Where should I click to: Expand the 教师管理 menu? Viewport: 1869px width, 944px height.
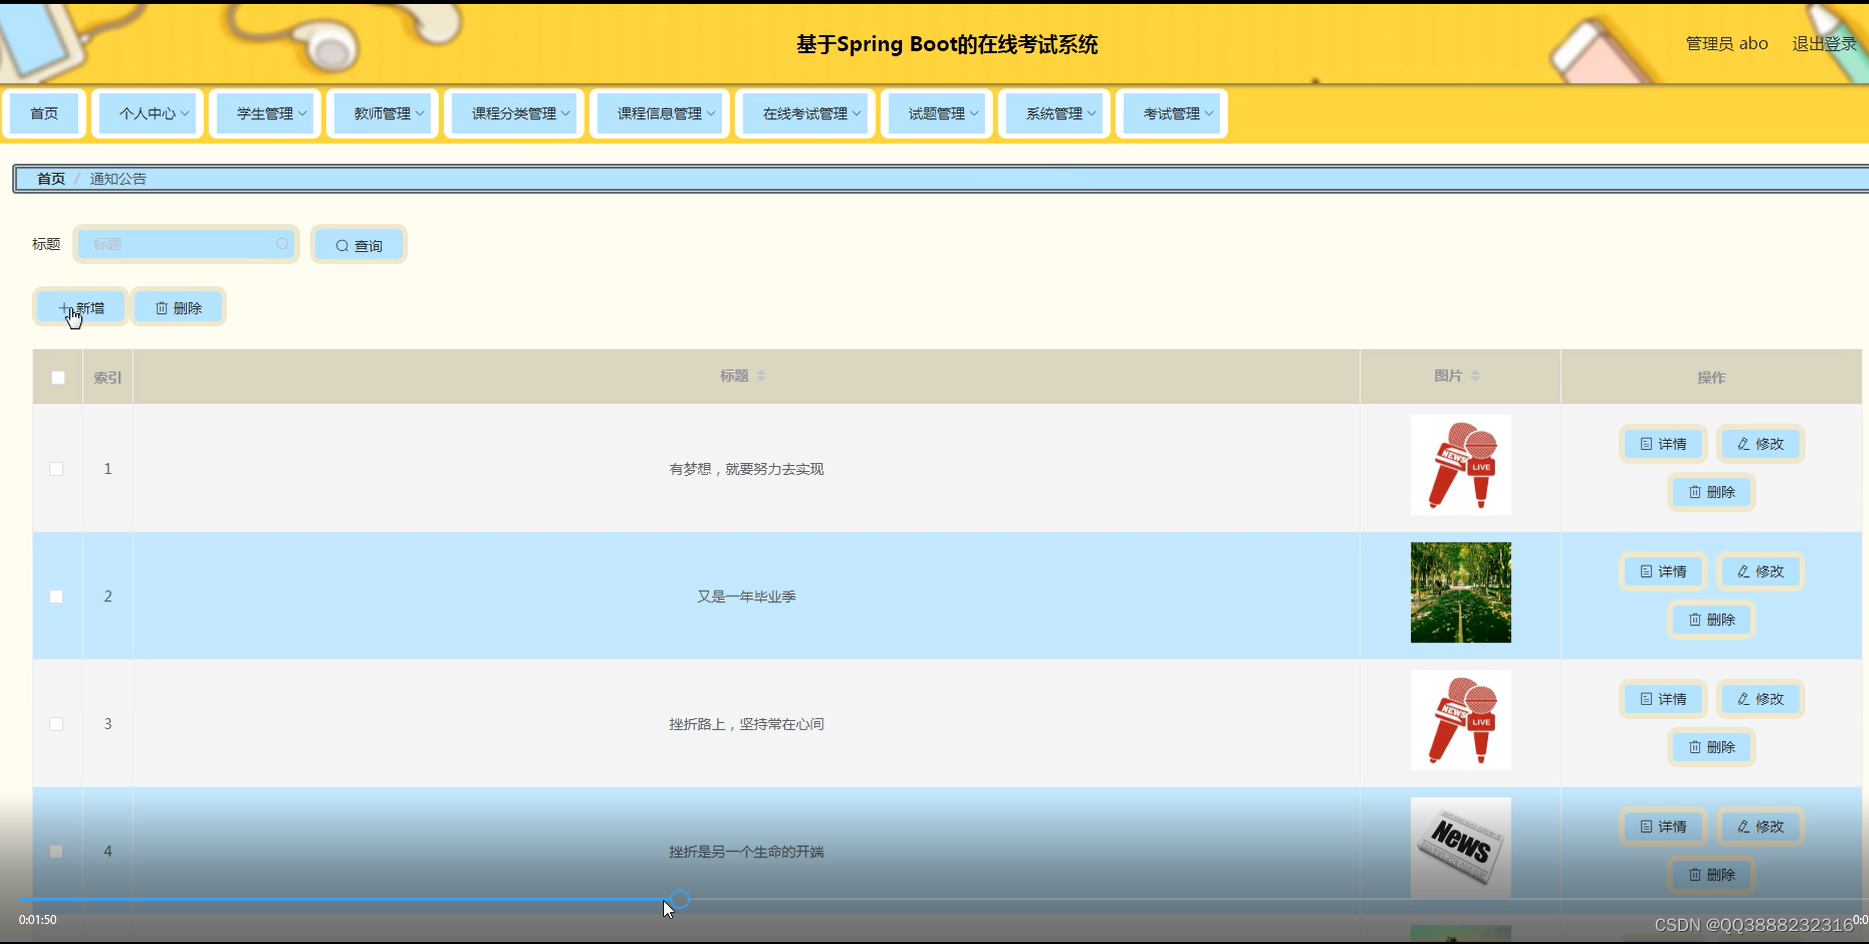click(x=383, y=114)
